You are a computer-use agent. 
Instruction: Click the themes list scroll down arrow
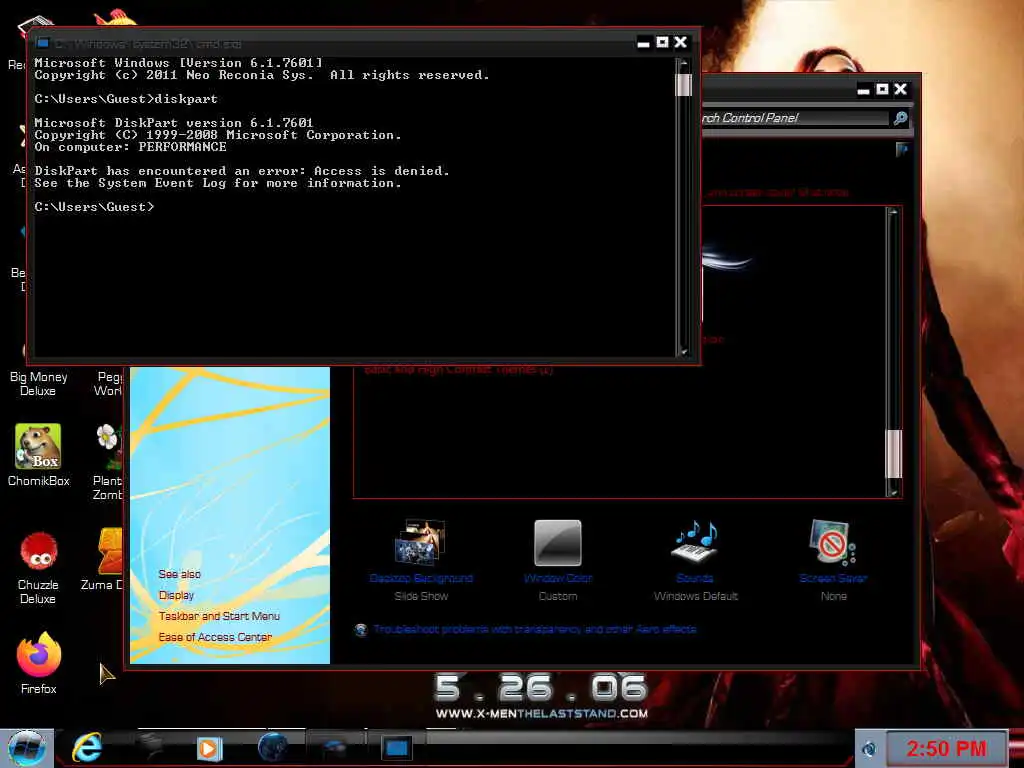coord(893,491)
